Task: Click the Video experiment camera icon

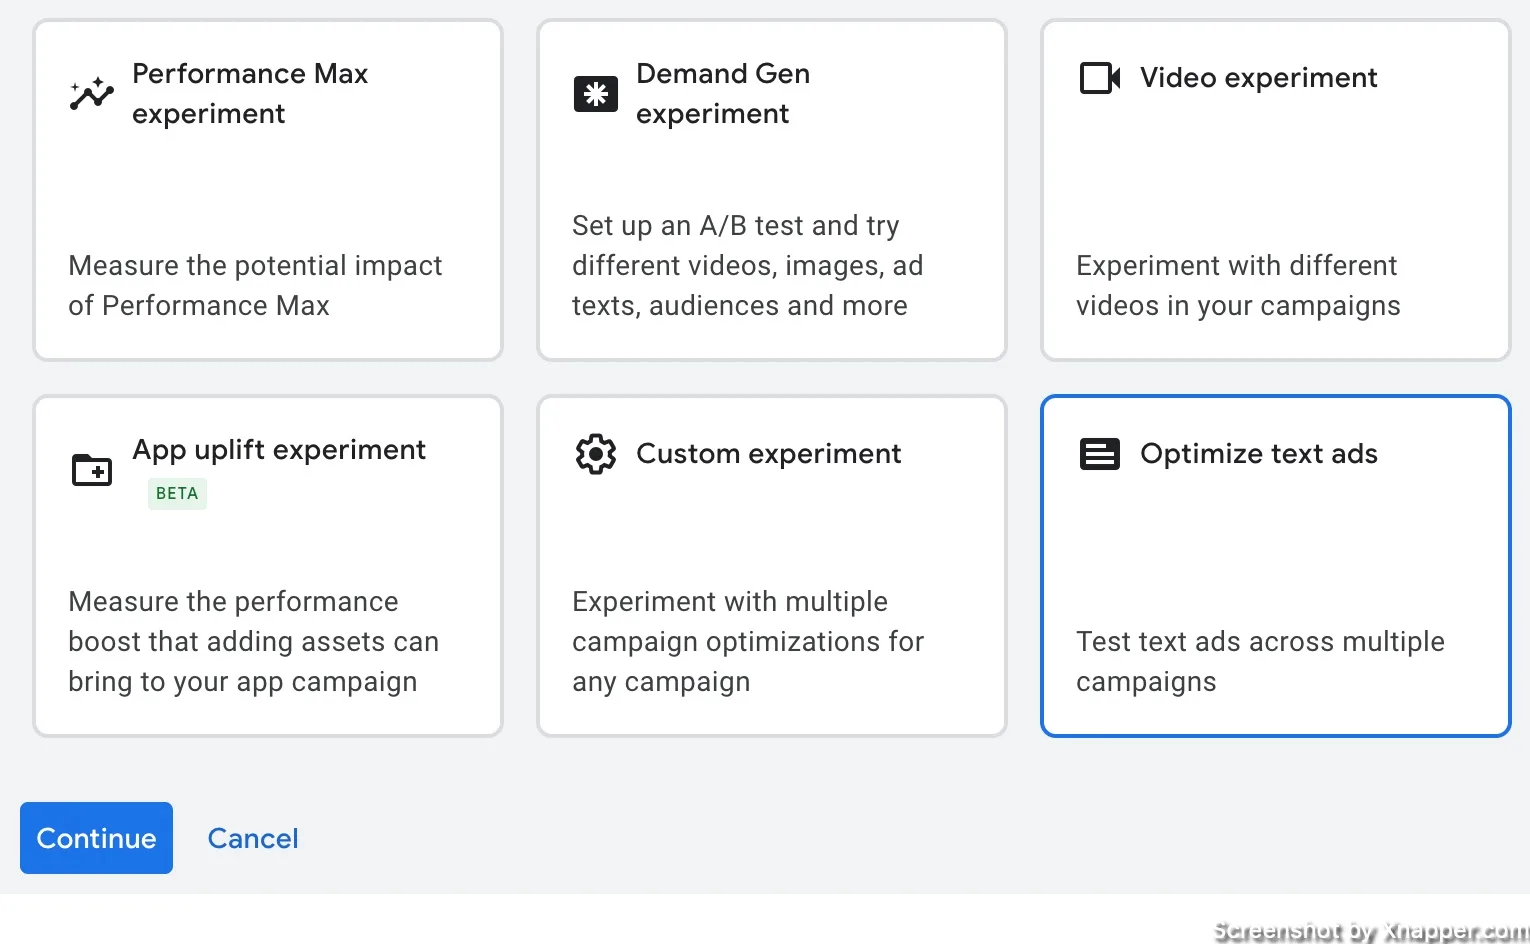Action: click(x=1100, y=78)
